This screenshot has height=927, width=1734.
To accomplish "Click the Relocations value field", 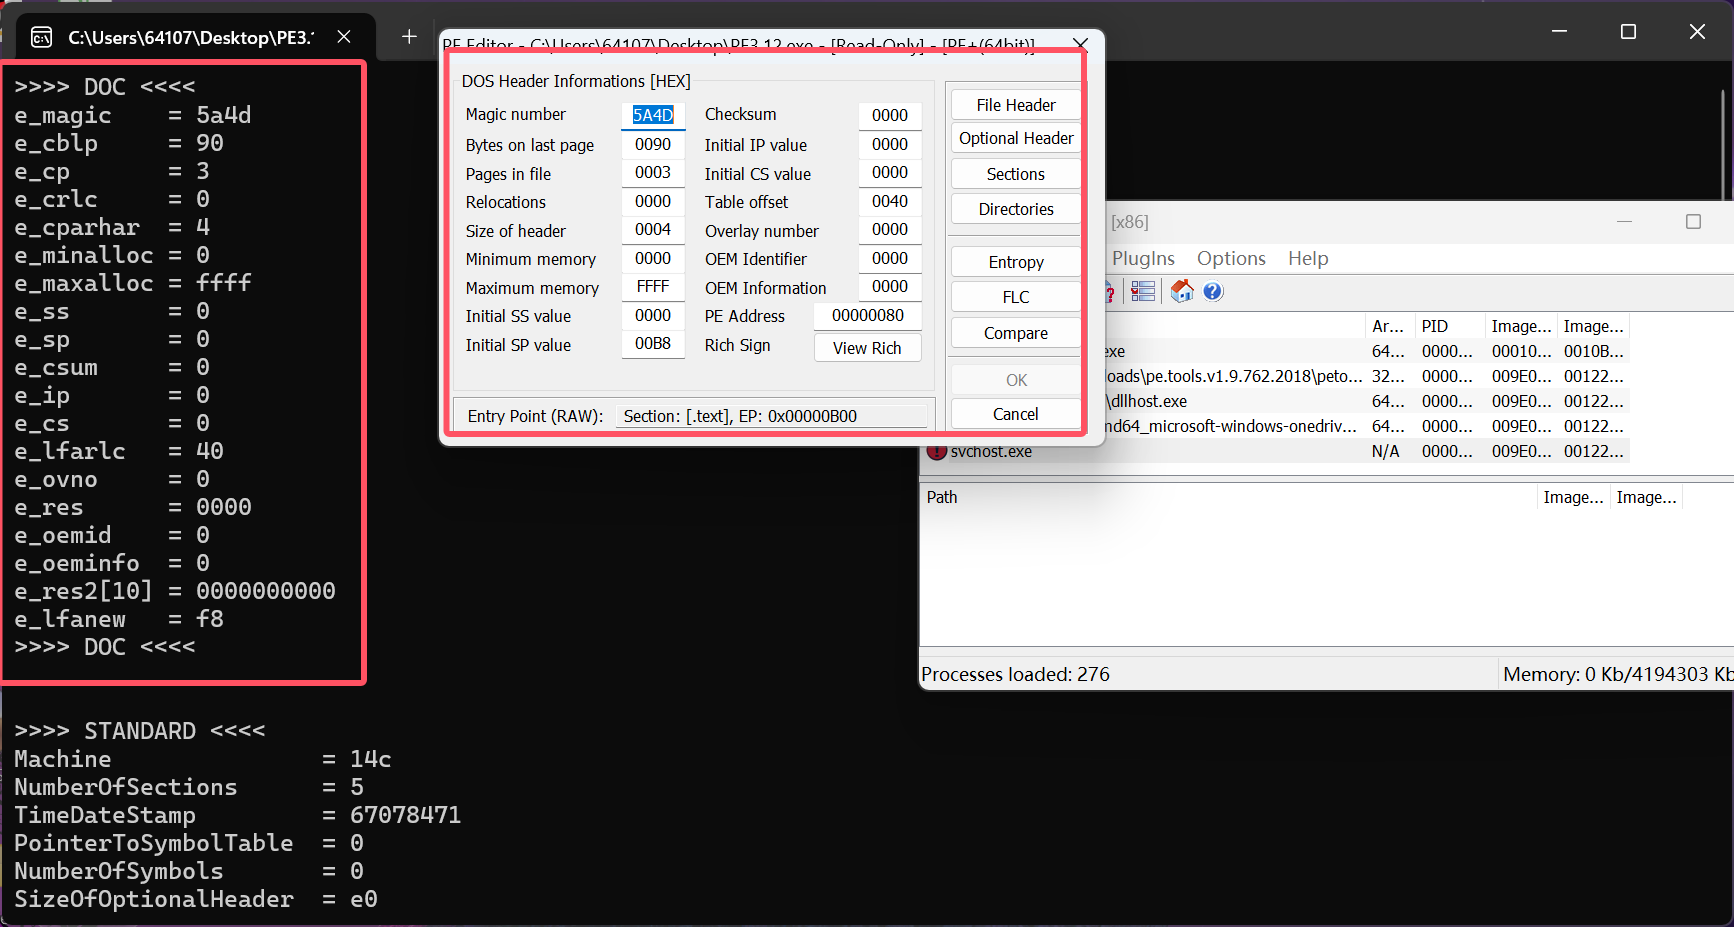I will pos(653,201).
